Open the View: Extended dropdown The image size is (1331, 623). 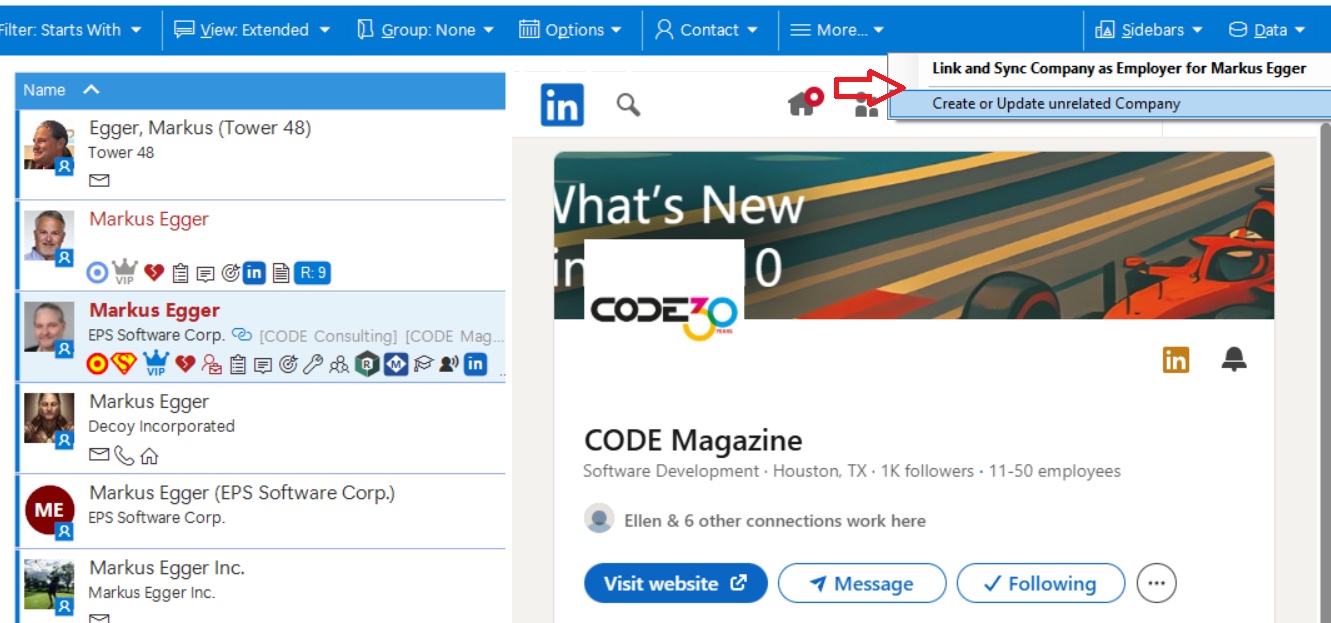point(252,30)
